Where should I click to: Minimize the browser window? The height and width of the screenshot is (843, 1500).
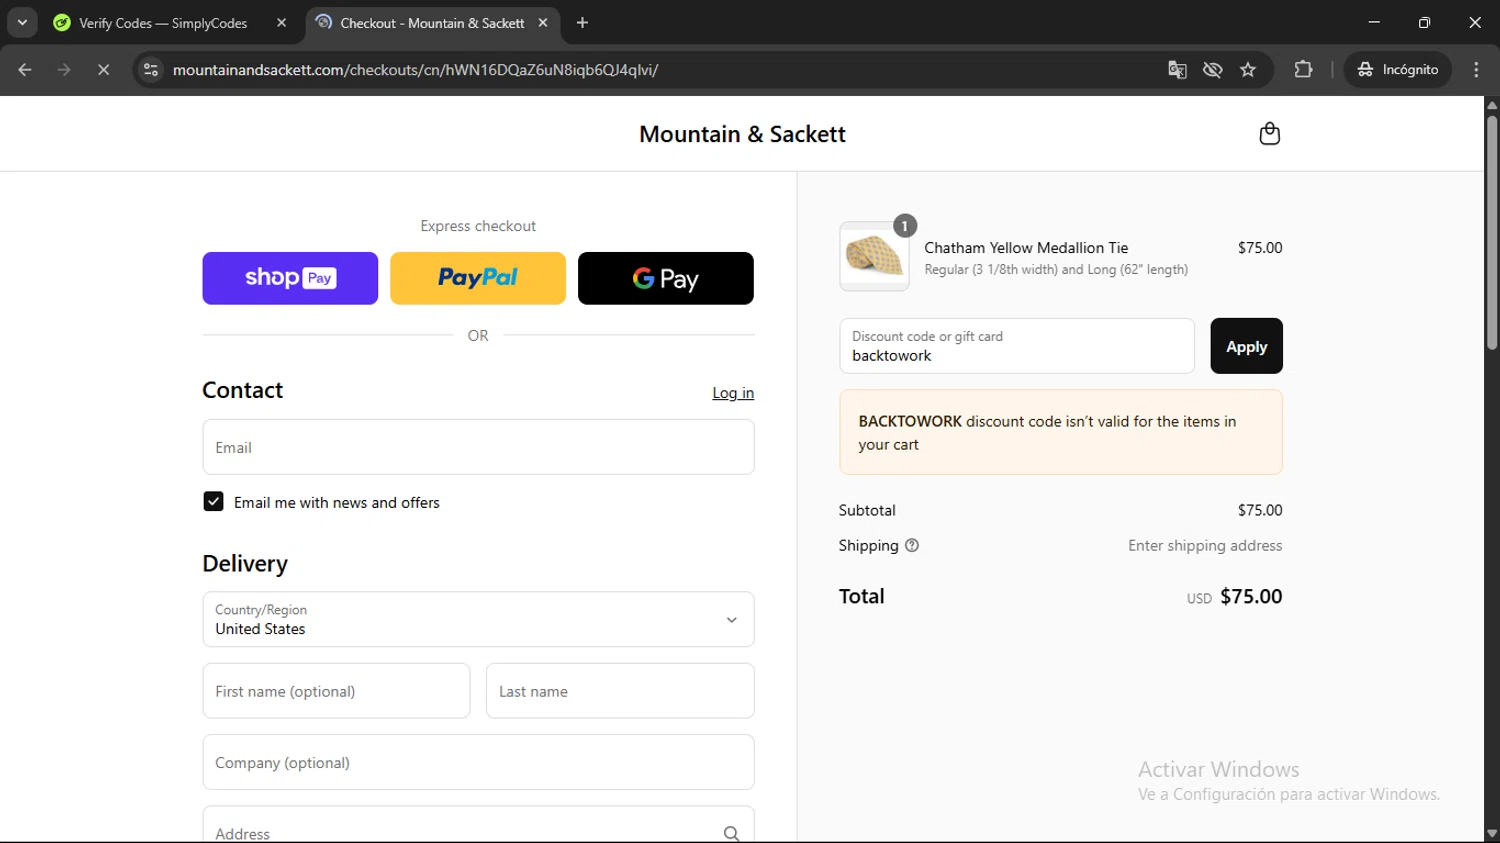point(1374,22)
